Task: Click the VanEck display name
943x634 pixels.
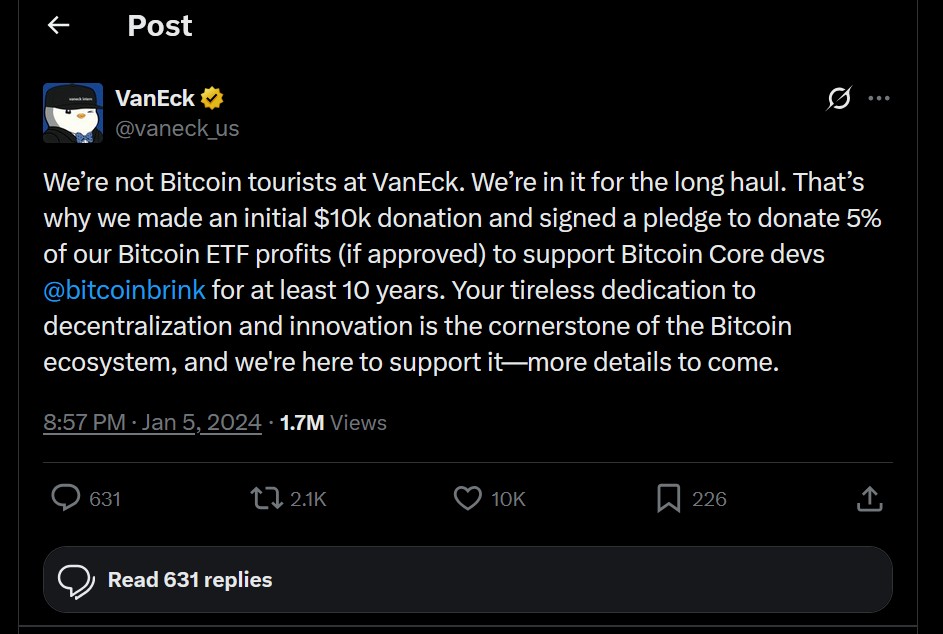Action: (x=155, y=98)
